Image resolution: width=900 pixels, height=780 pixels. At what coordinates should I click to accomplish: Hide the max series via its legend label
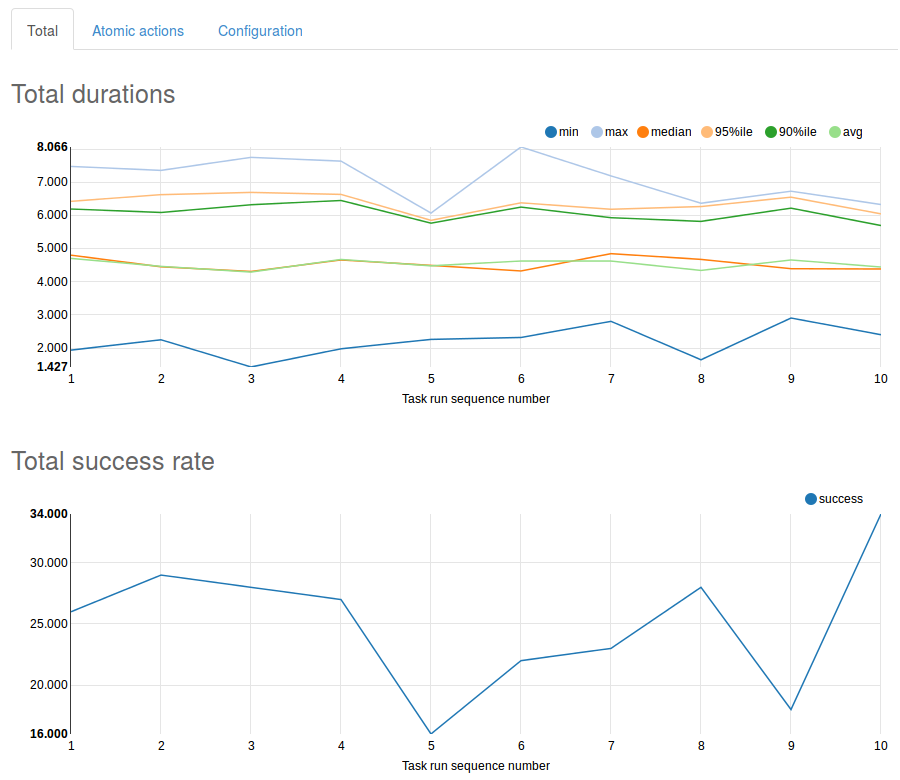618,131
